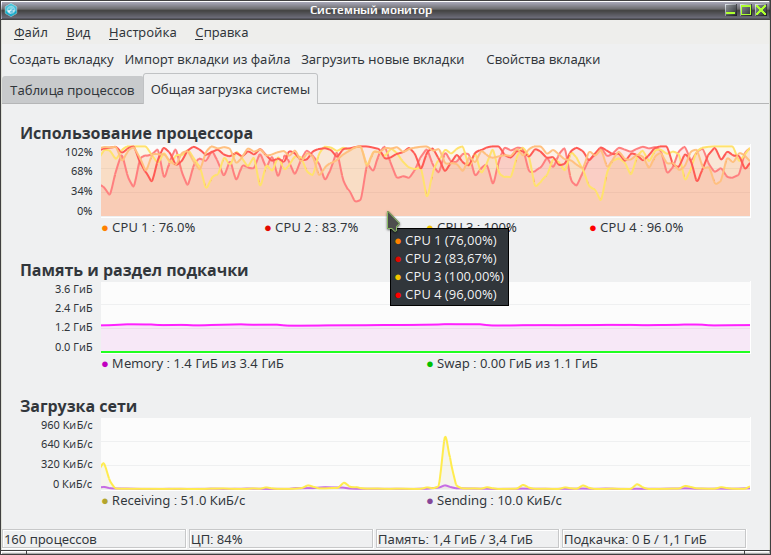Image resolution: width=771 pixels, height=555 pixels.
Task: Click Sending : 10.0 КиБ/с label
Action: coord(499,500)
